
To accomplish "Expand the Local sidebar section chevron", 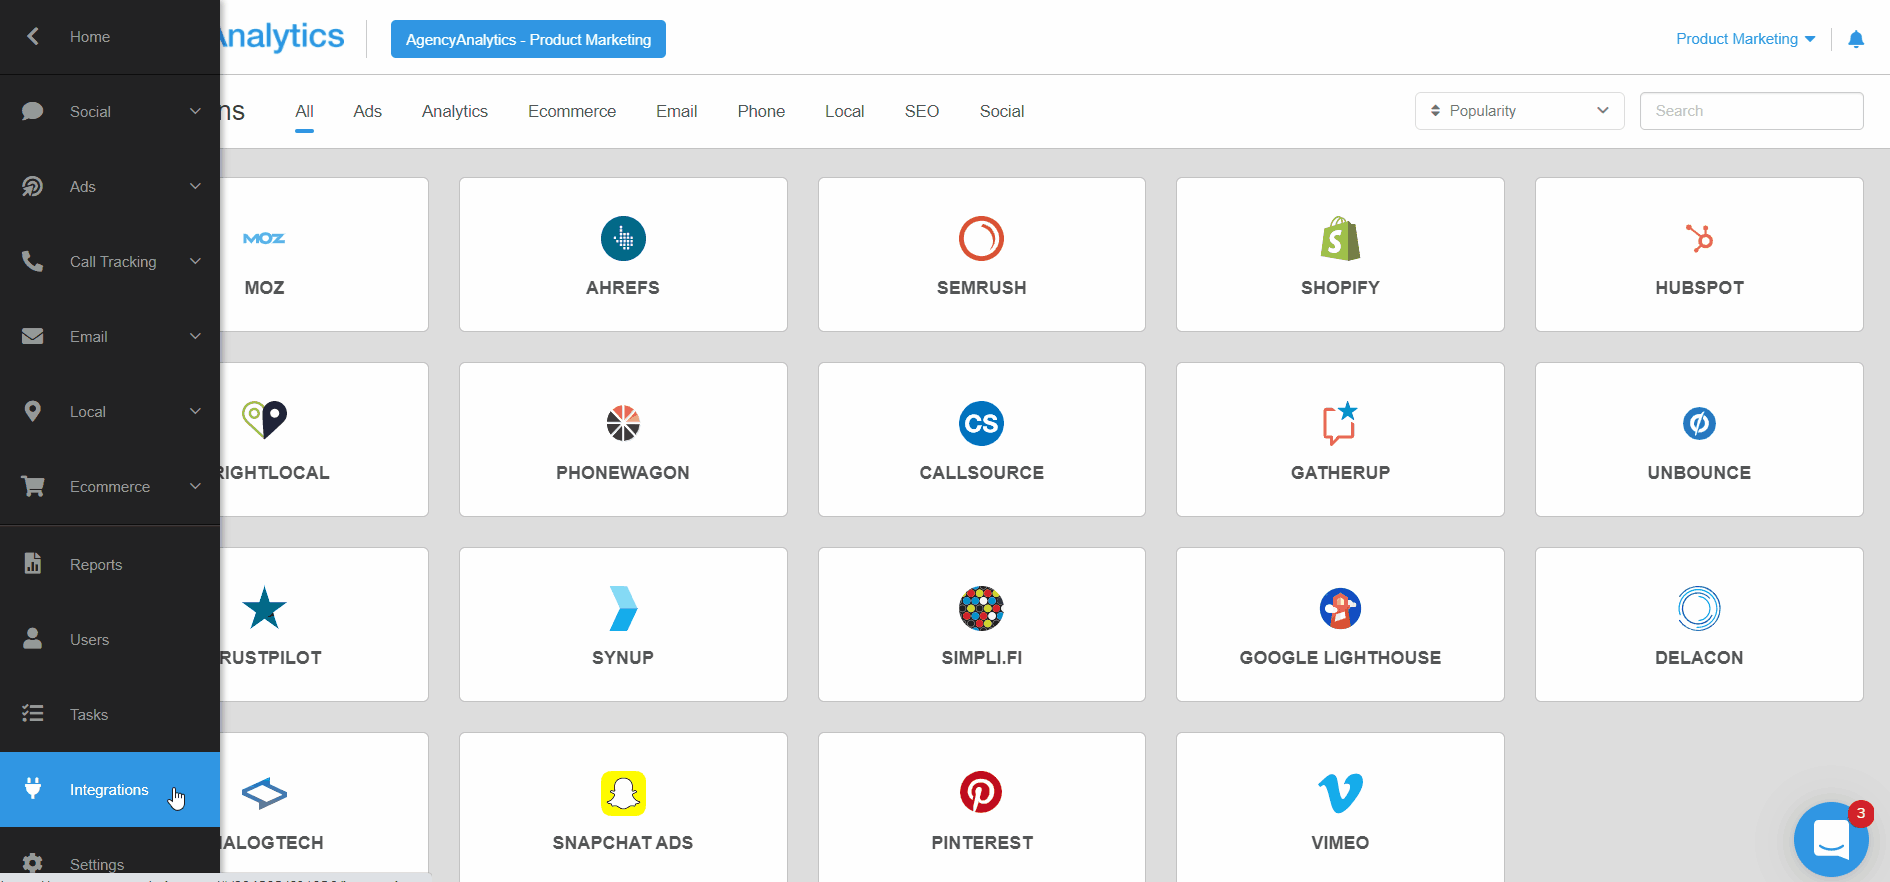I will (195, 411).
